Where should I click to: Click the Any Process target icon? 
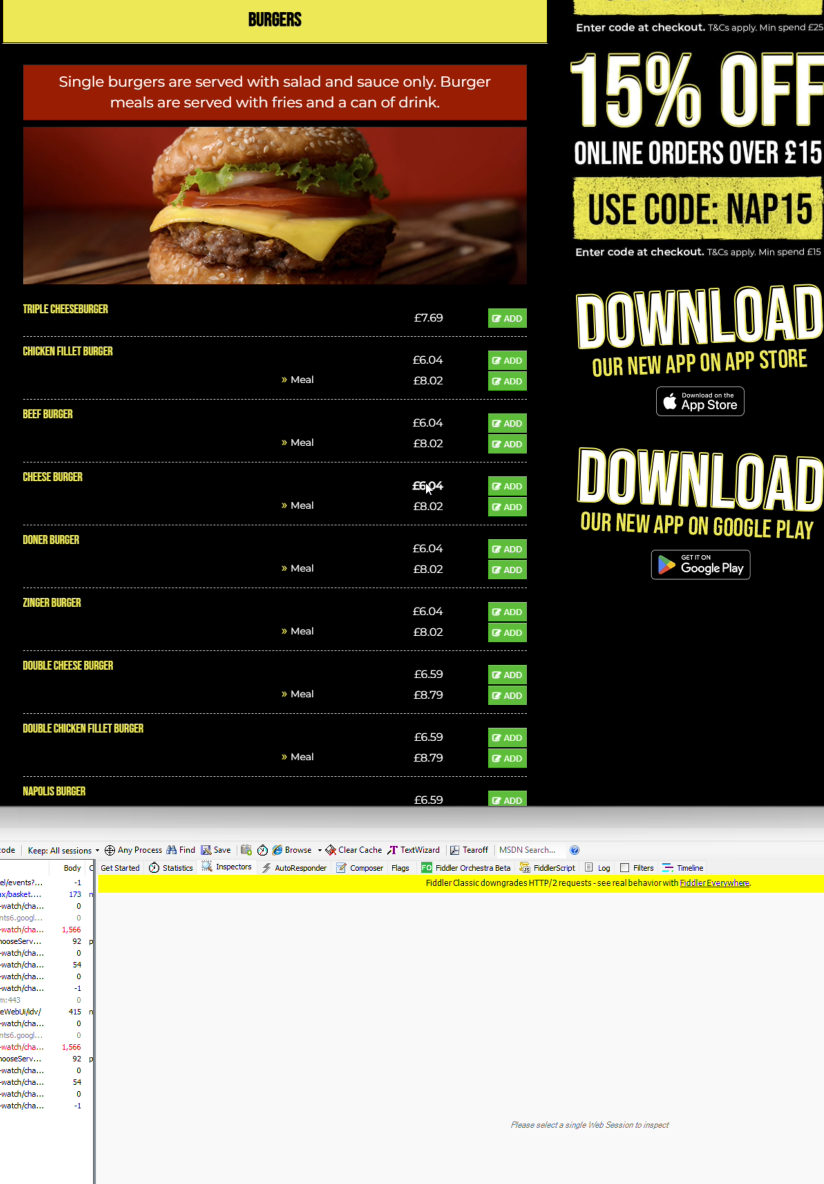110,850
